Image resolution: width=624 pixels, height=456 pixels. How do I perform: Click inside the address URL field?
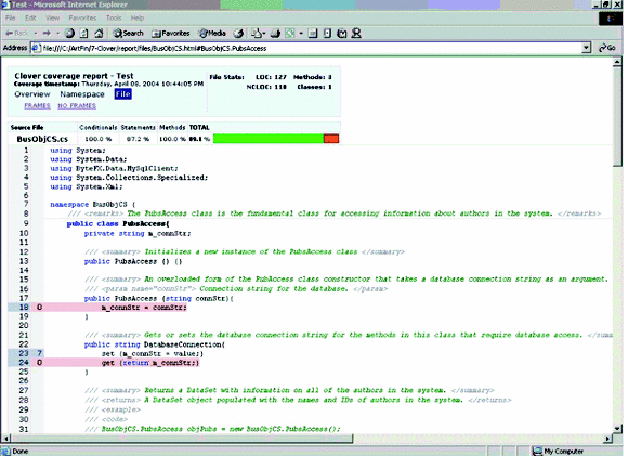coord(300,47)
